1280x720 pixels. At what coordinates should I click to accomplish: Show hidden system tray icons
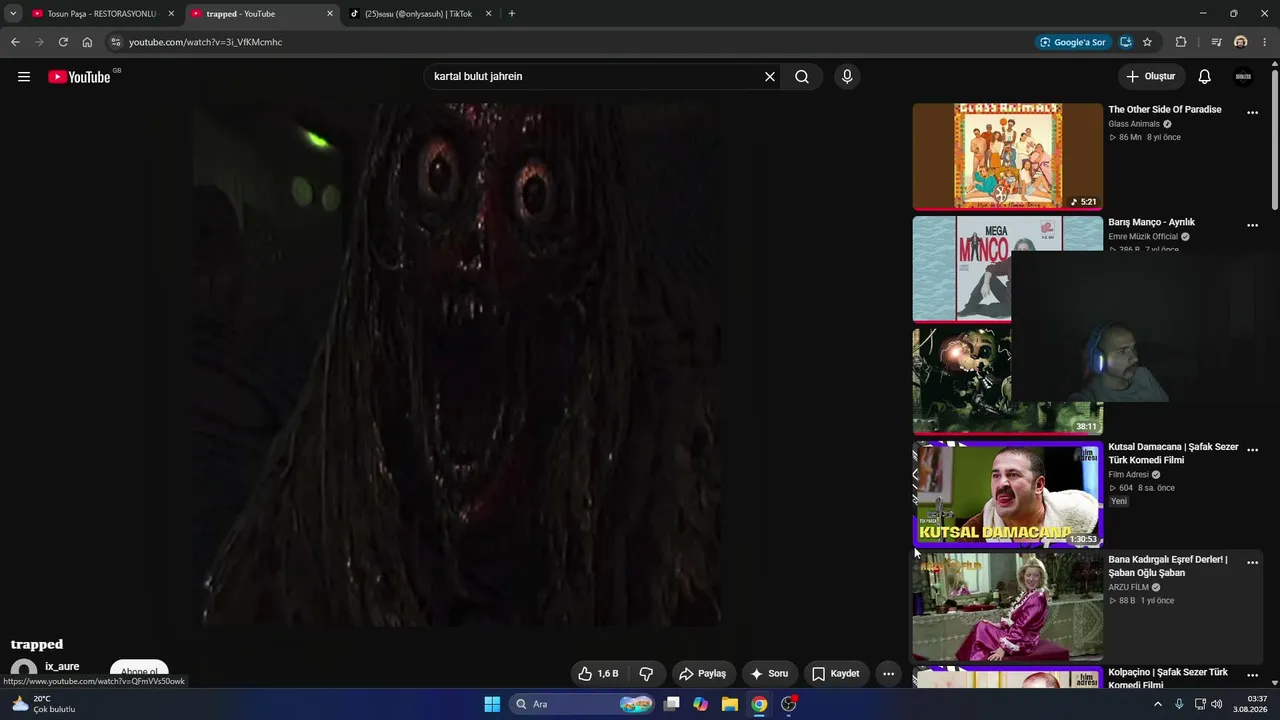1158,704
